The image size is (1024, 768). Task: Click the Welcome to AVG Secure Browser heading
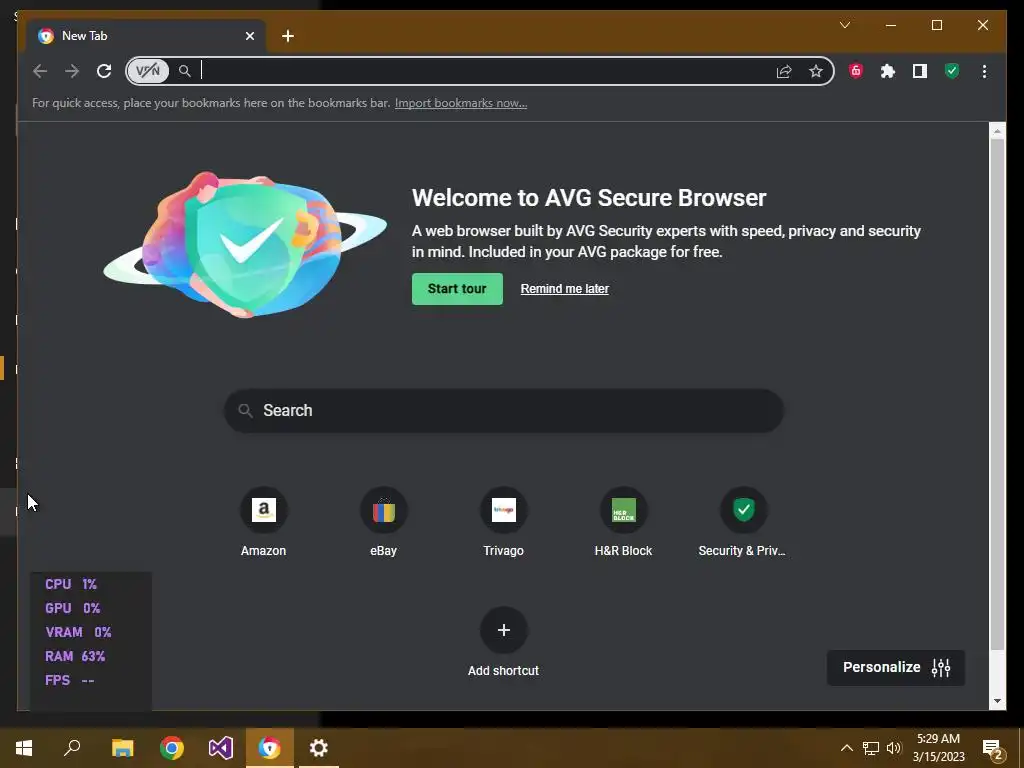point(588,198)
